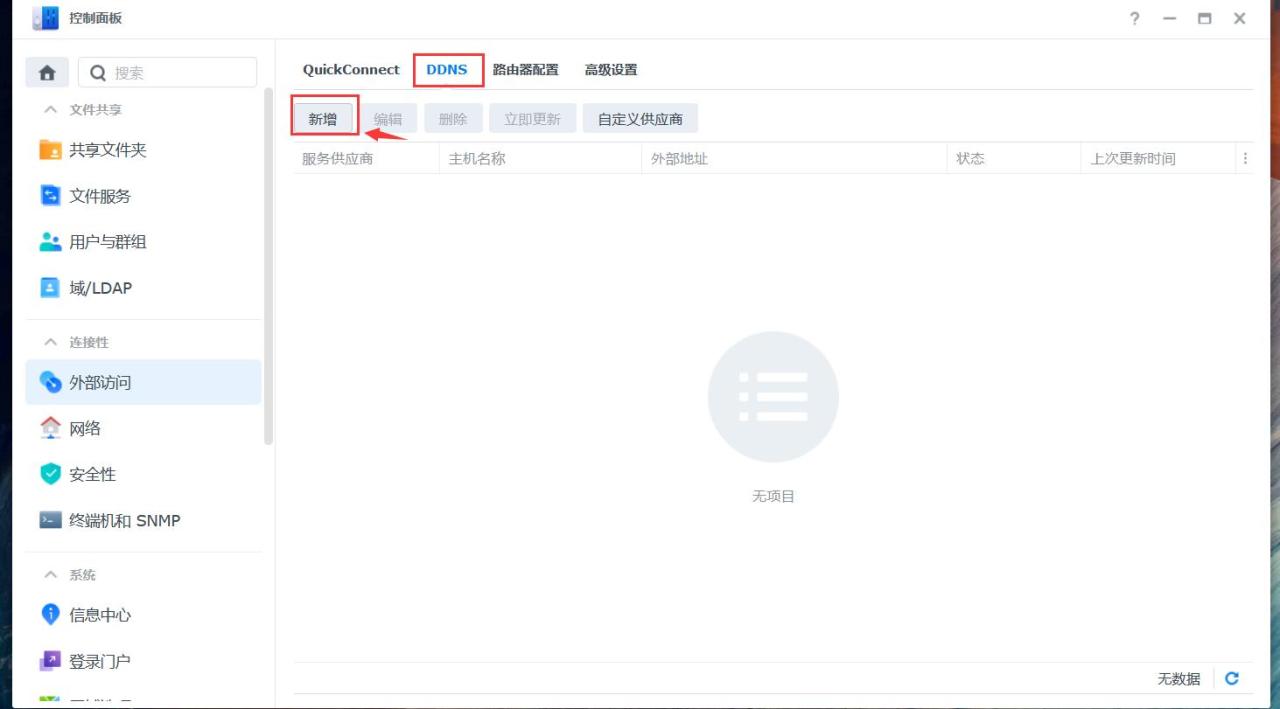Open the Network (网络) house icon

click(50, 428)
